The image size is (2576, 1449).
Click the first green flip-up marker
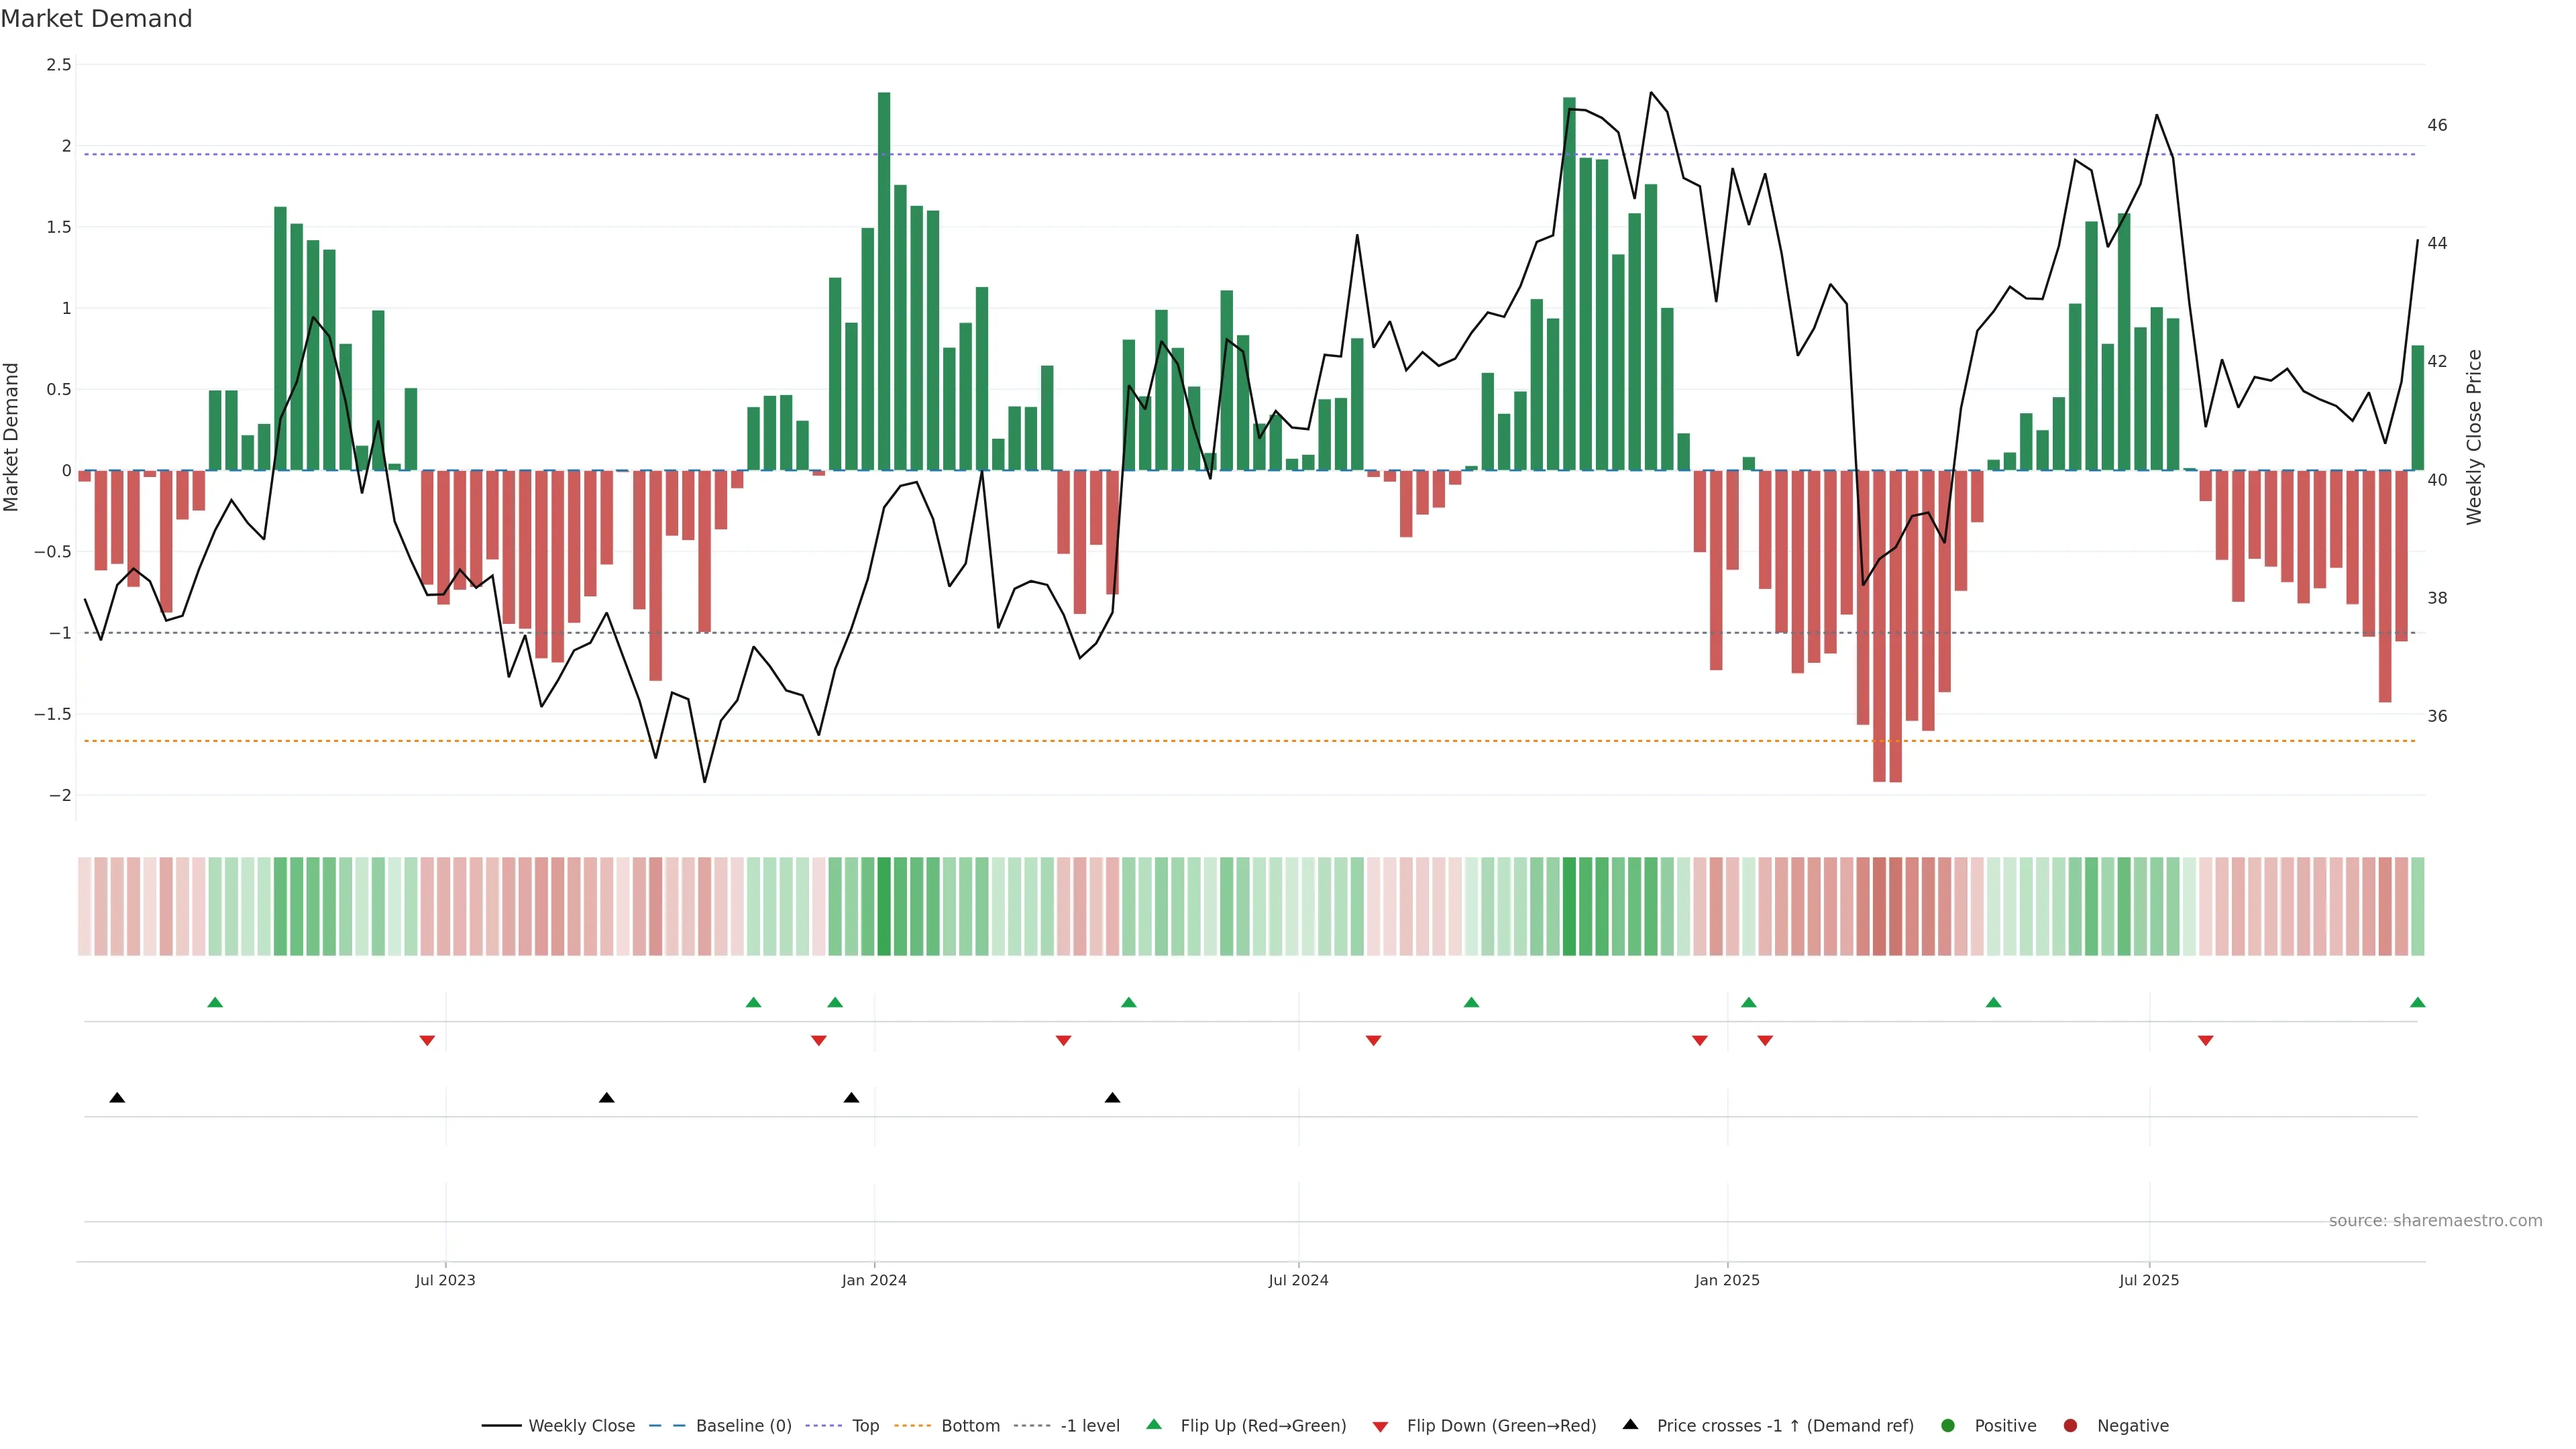[215, 1002]
